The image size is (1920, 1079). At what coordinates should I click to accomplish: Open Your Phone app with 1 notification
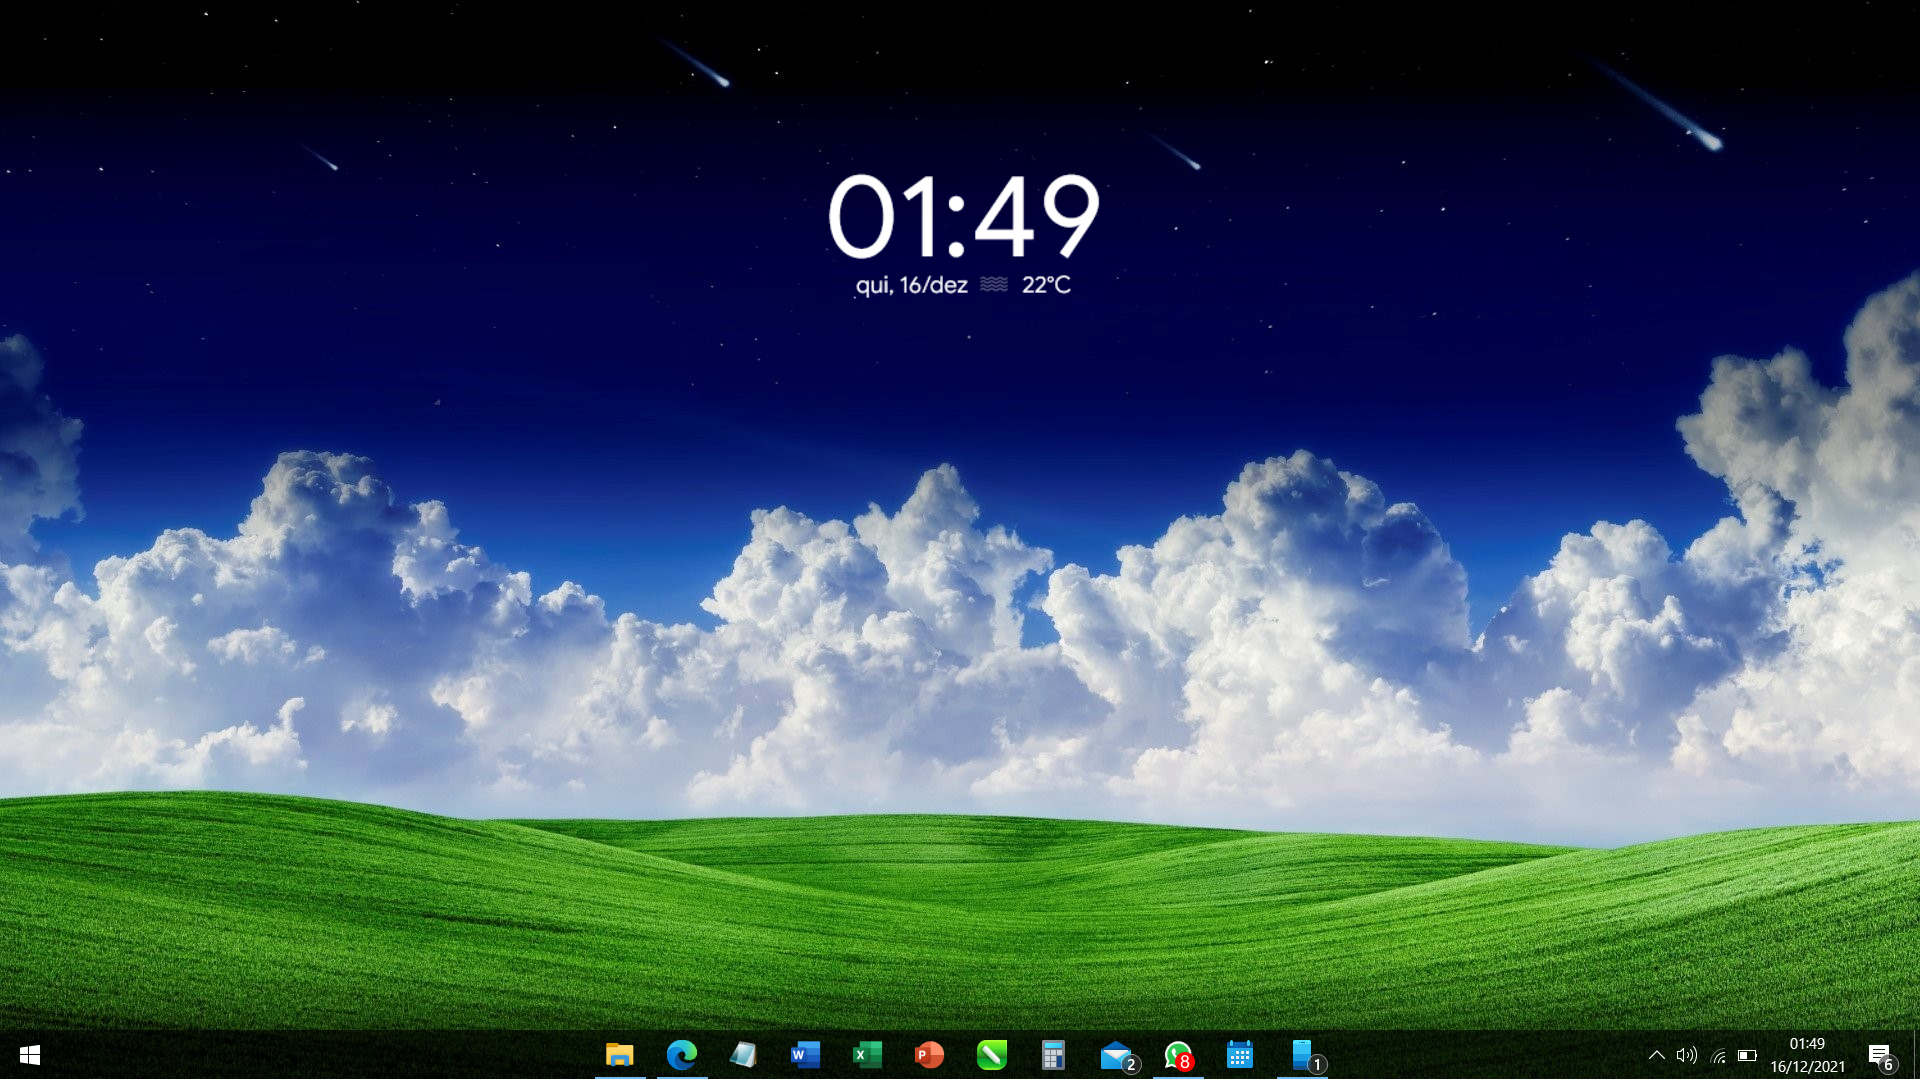[1300, 1055]
